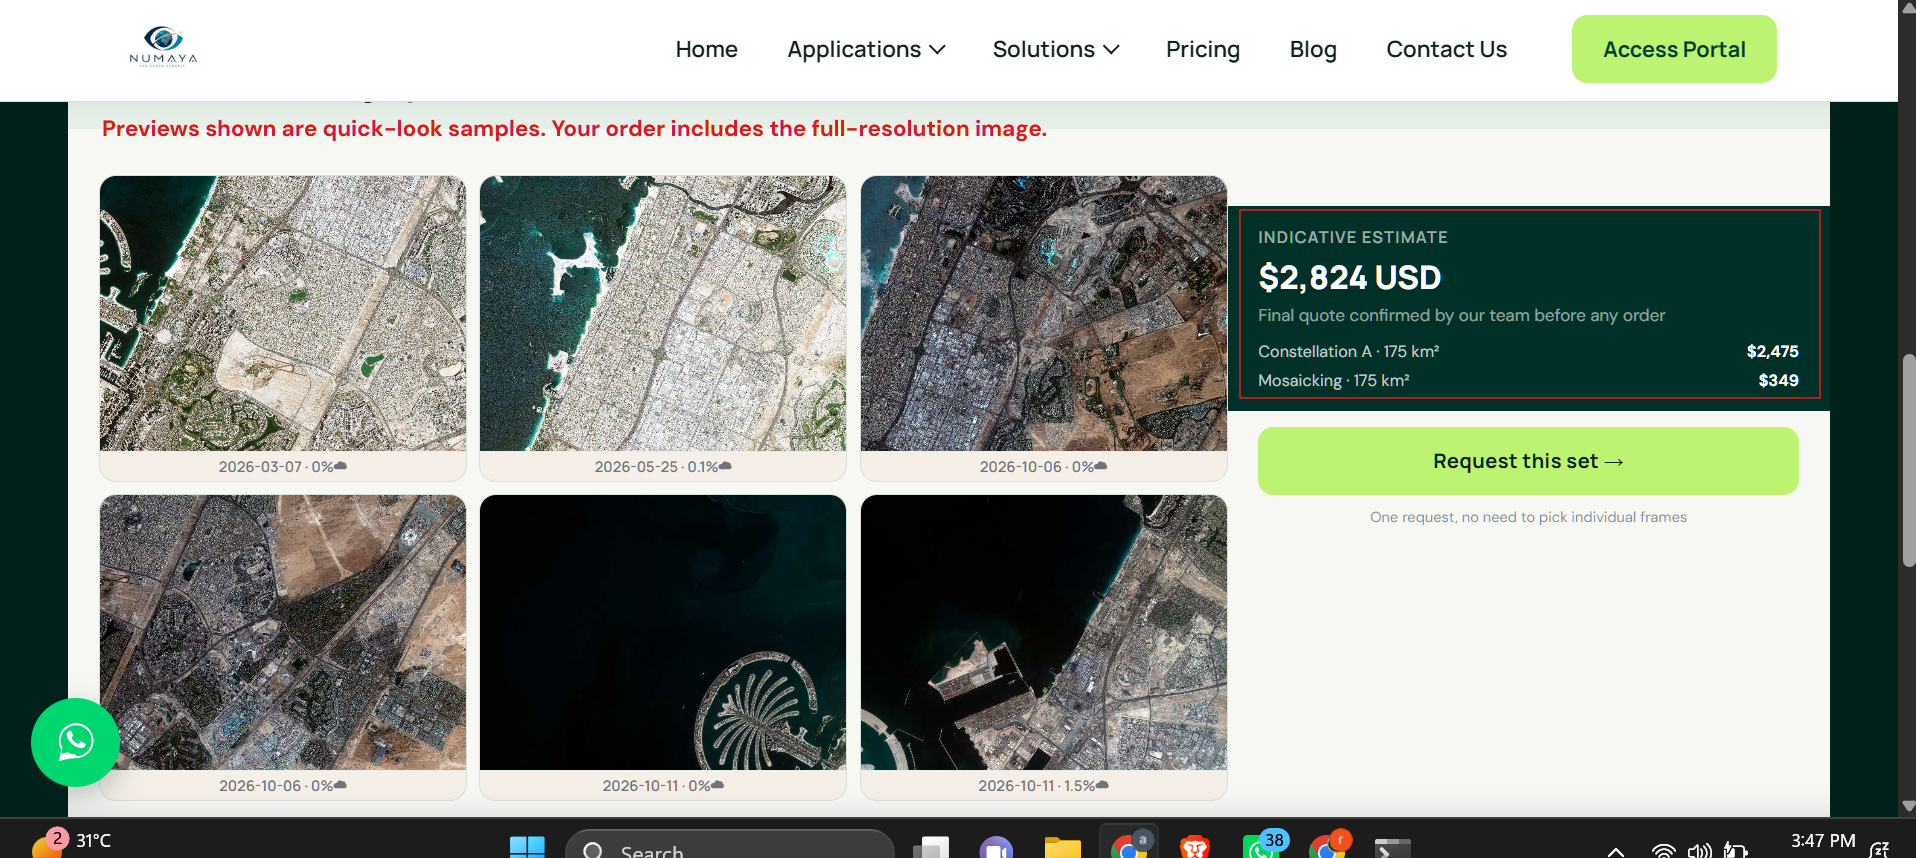Open WhatsApp in the taskbar
The width and height of the screenshot is (1916, 858).
[1262, 846]
